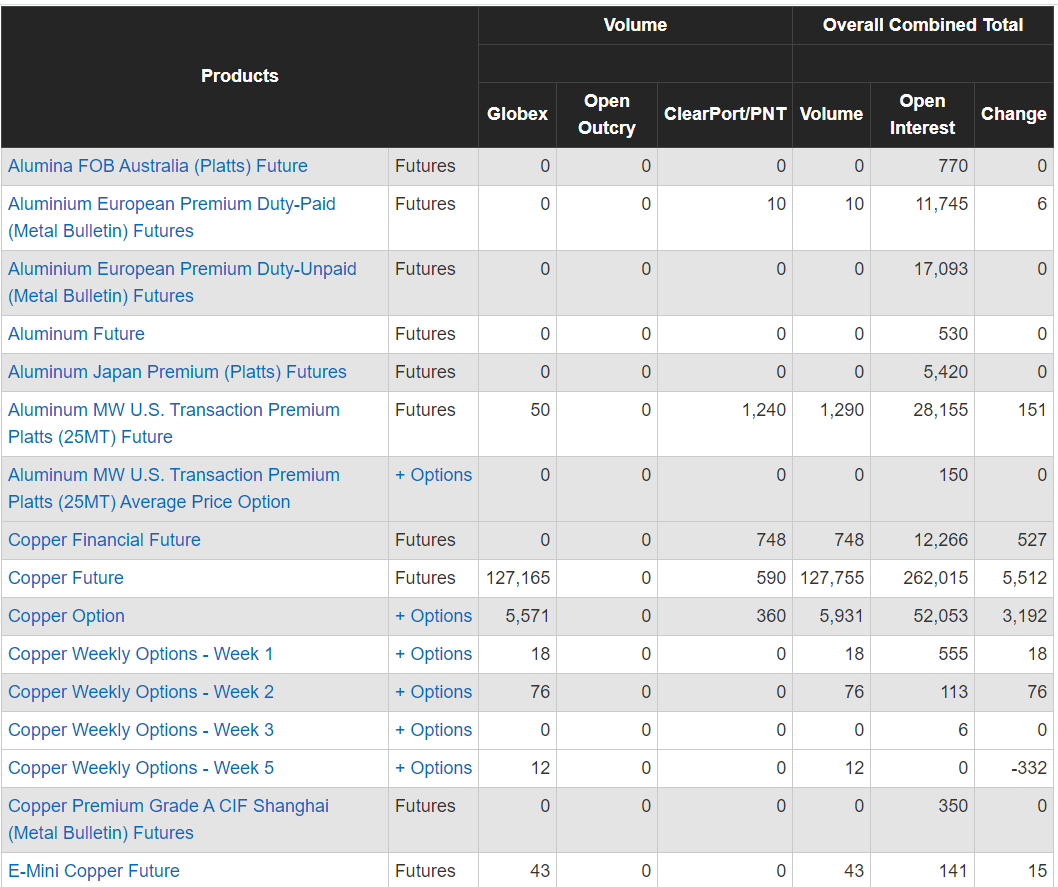Open Copper Weekly Options - Week 3
Image resolution: width=1058 pixels, height=887 pixels.
coord(141,730)
